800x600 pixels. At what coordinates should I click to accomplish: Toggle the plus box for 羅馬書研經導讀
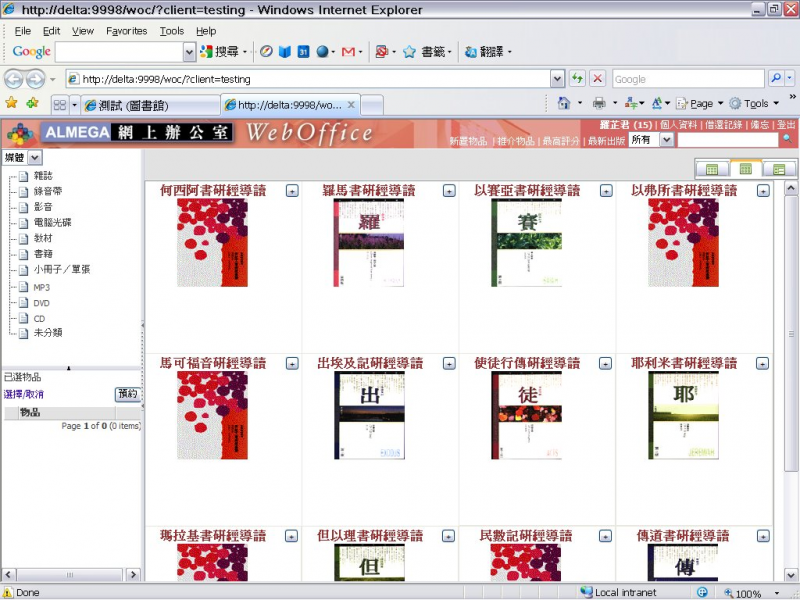point(449,191)
